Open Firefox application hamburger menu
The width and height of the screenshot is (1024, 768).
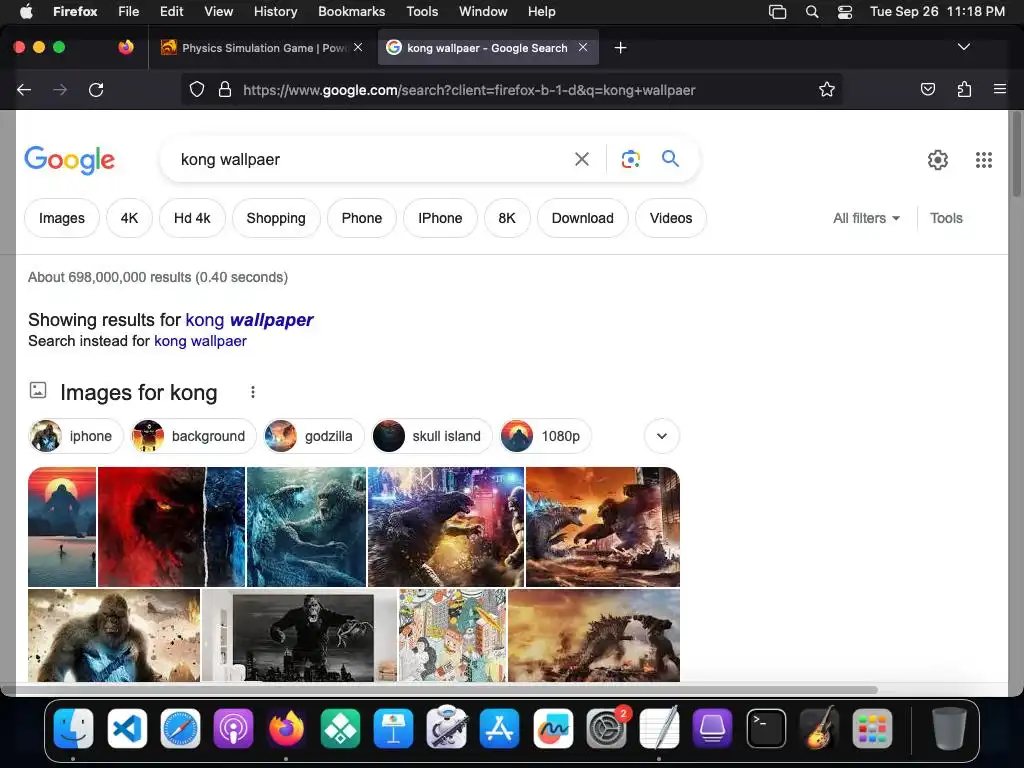click(999, 89)
